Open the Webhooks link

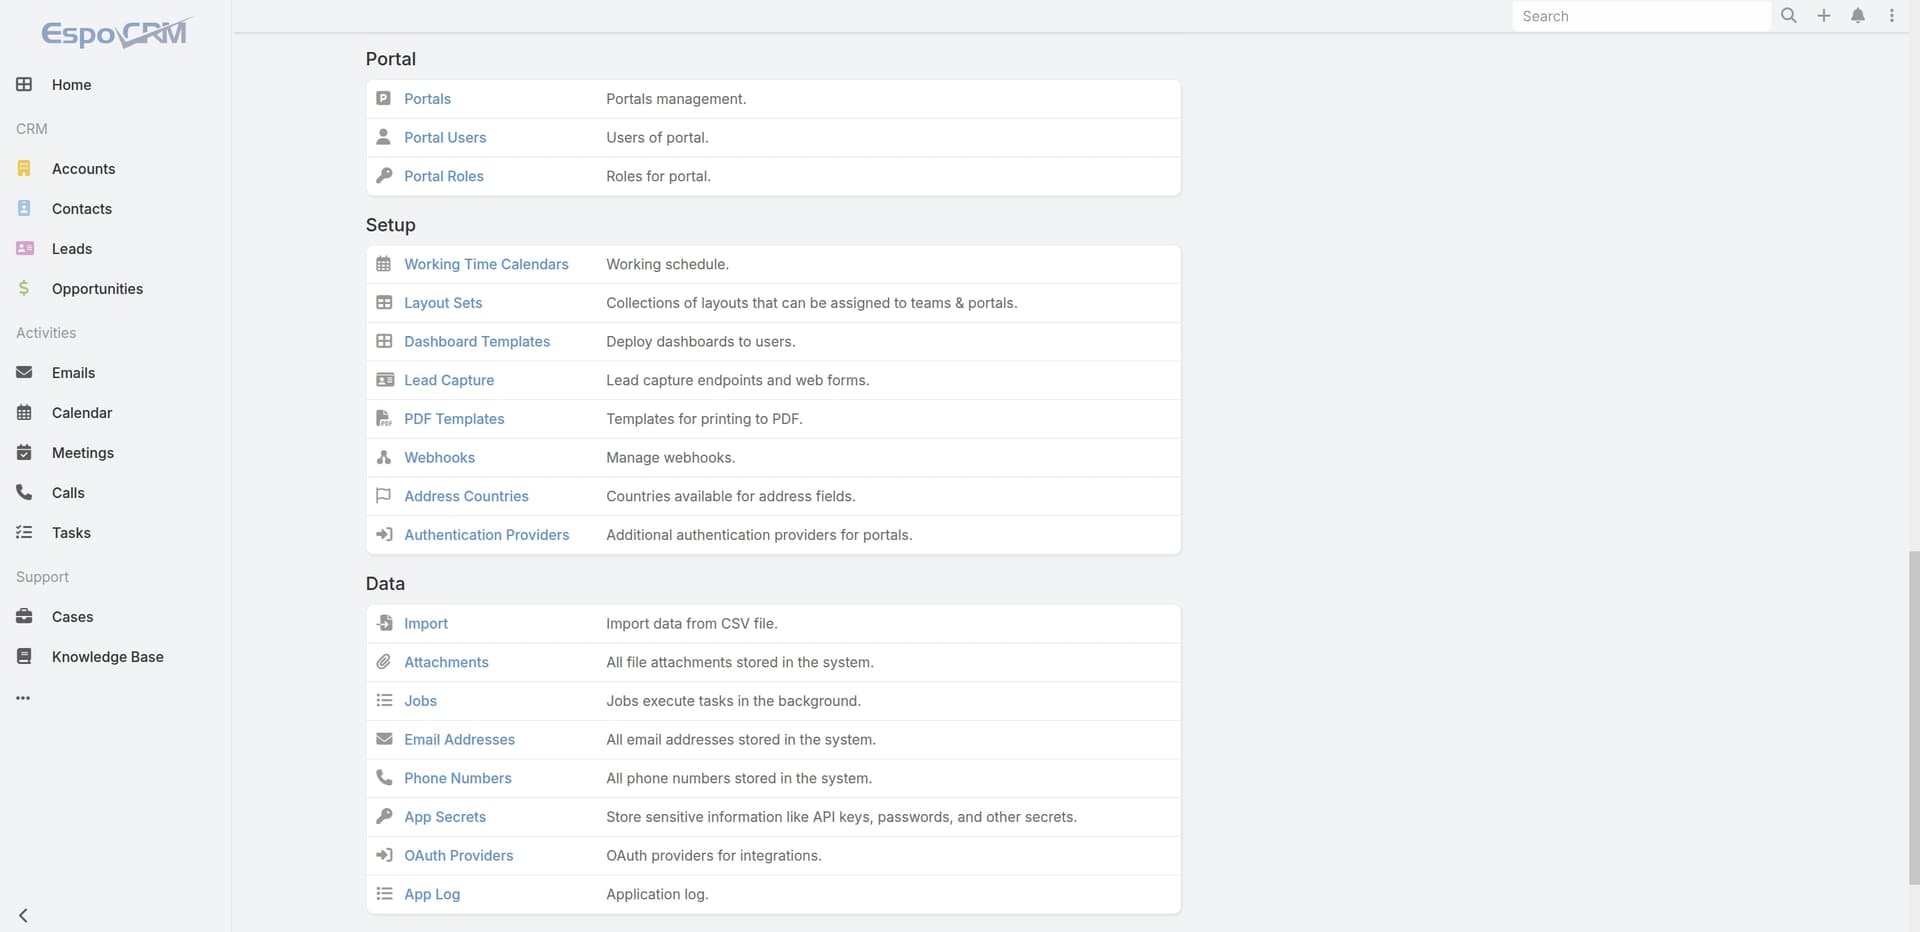click(439, 458)
